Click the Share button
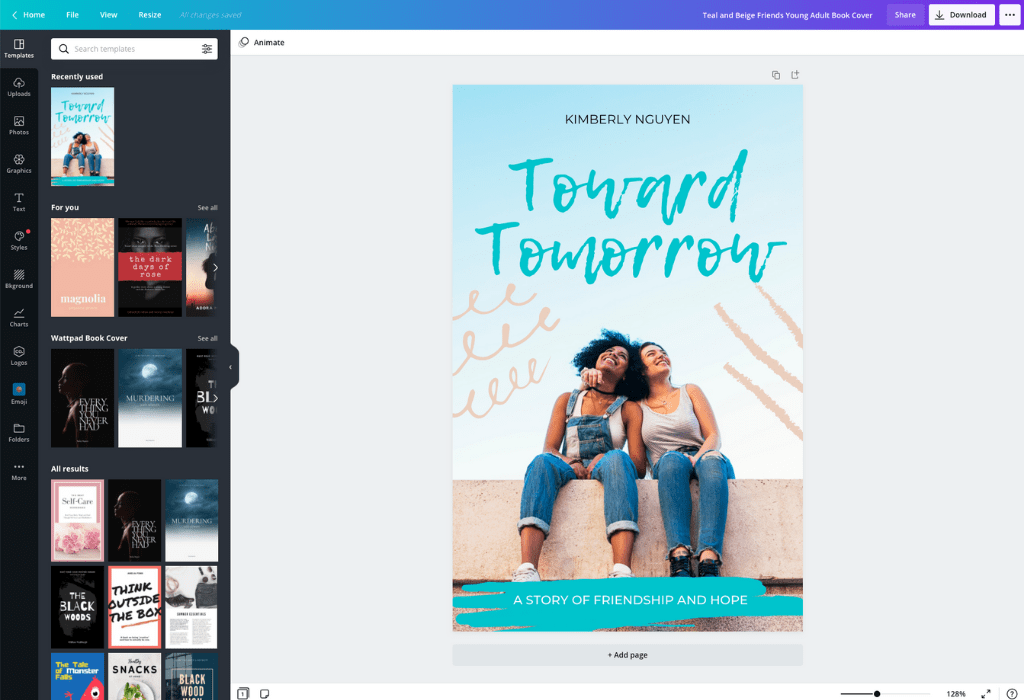The width and height of the screenshot is (1024, 700). point(905,15)
